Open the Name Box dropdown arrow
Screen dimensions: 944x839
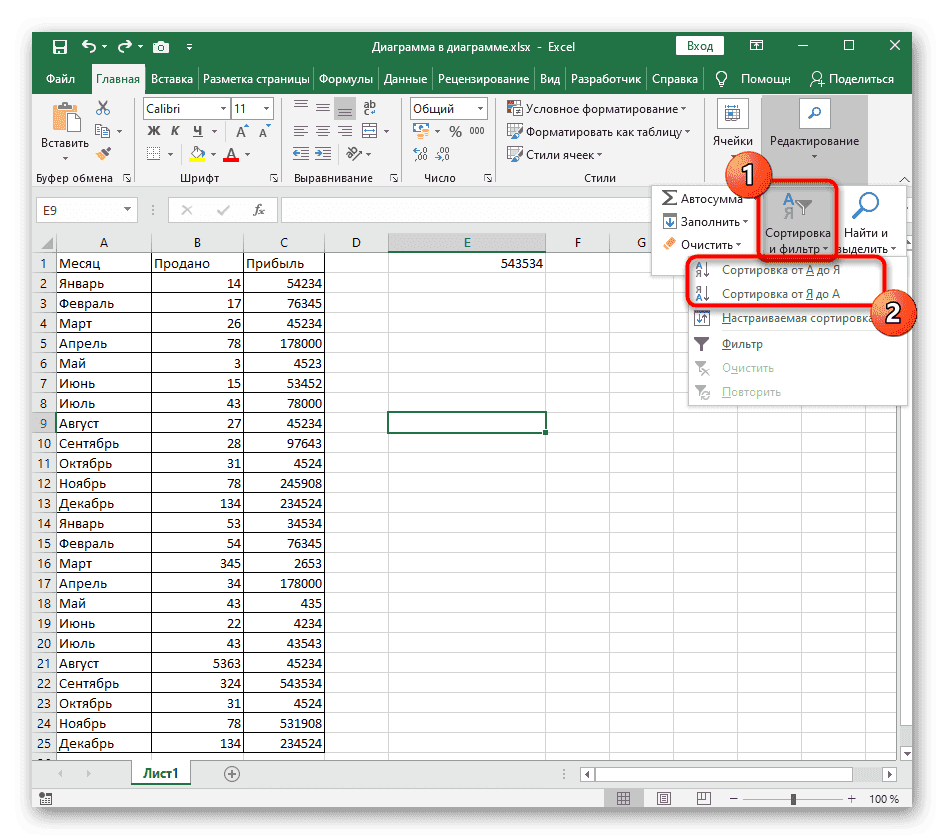[128, 210]
